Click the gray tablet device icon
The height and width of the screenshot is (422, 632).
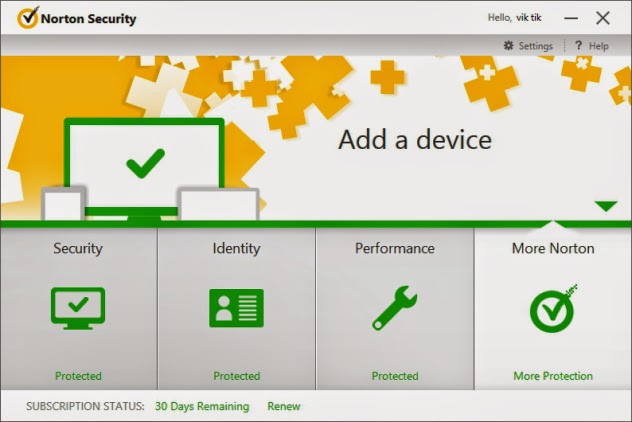tap(218, 204)
